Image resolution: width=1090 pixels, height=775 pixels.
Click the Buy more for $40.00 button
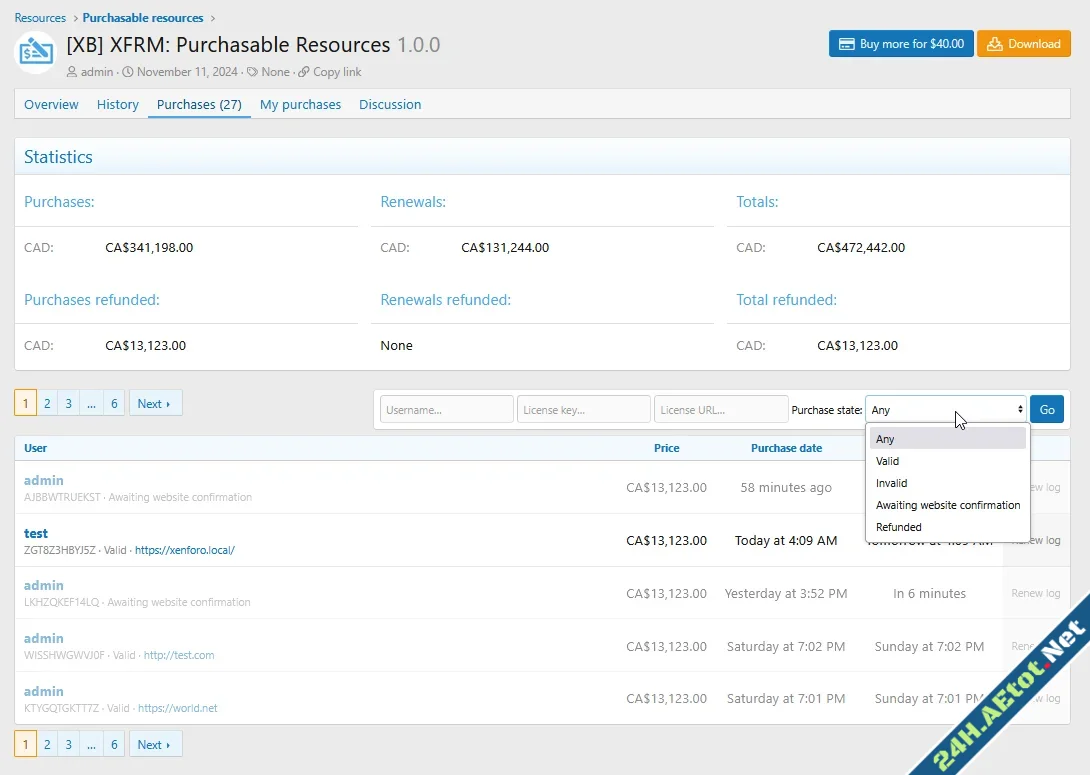tap(900, 43)
